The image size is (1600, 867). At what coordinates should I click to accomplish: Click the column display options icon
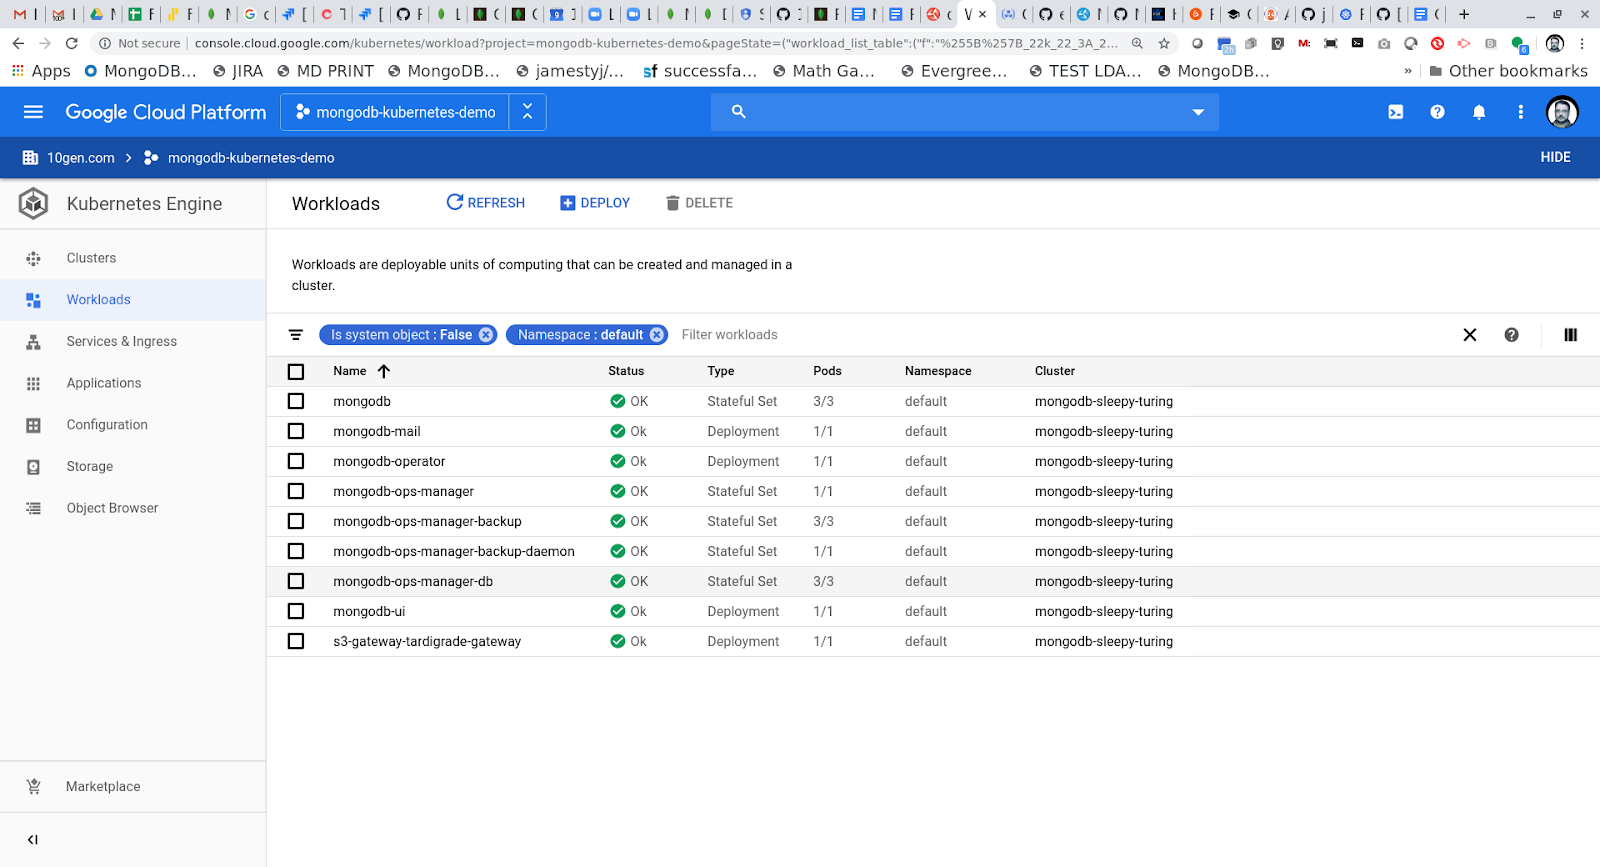1570,335
